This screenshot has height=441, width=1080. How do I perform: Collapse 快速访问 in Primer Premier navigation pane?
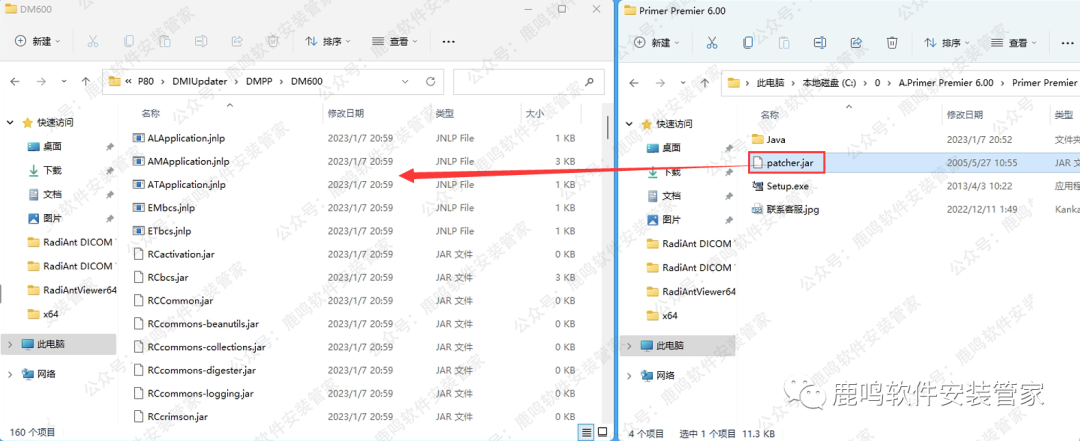(630, 124)
